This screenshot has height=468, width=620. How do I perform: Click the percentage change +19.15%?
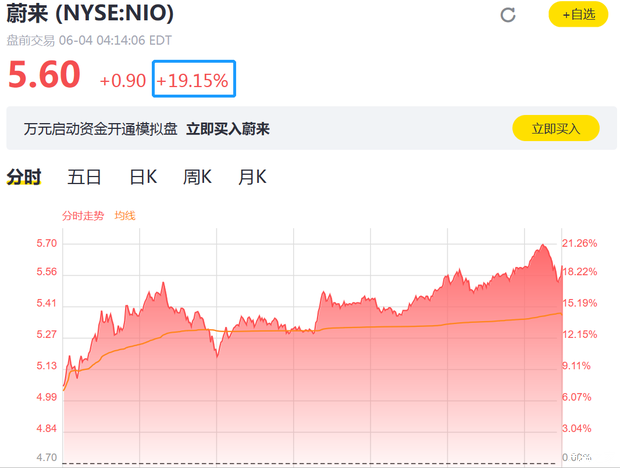193,81
